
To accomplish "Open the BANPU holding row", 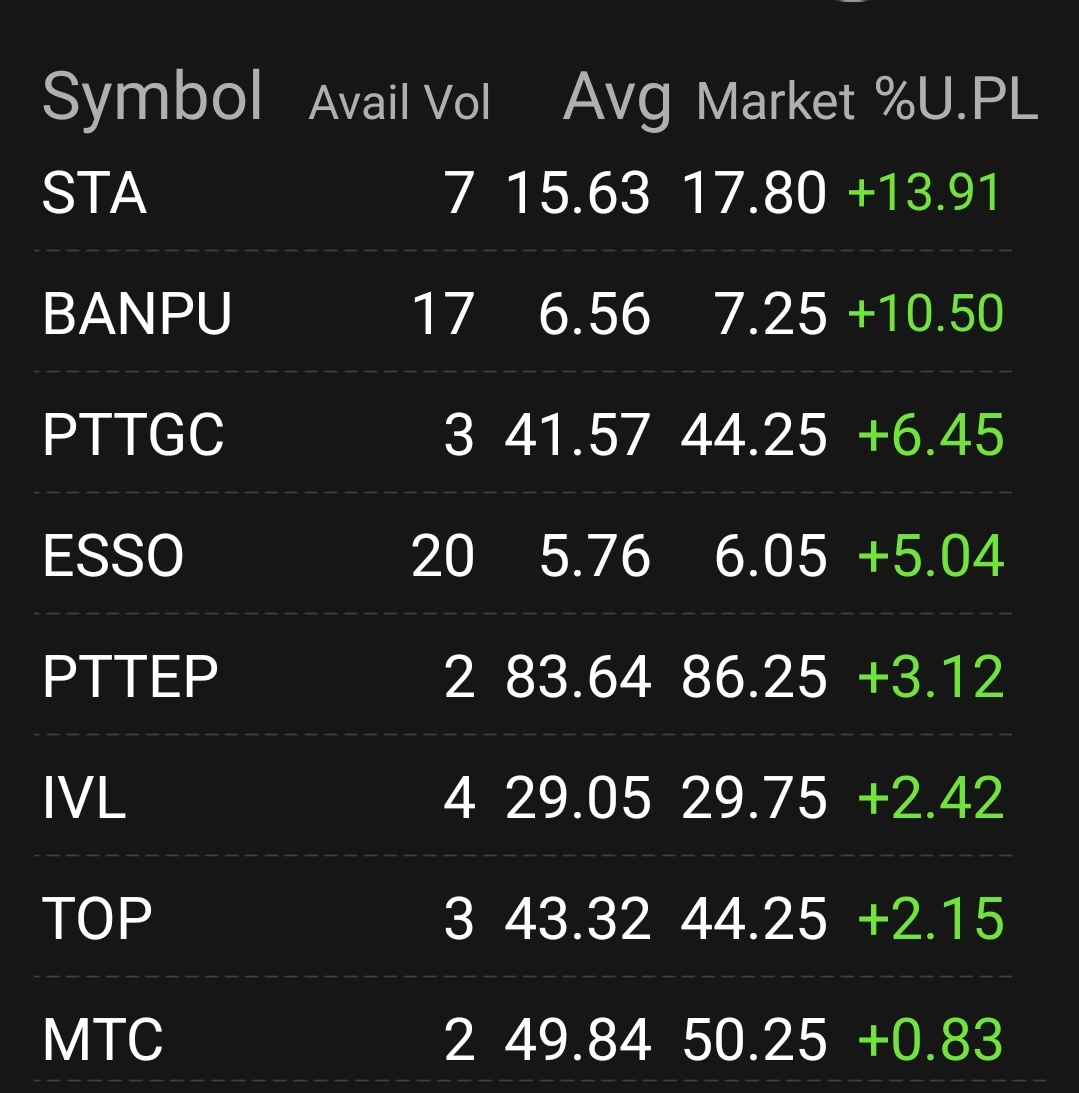I will tap(137, 314).
